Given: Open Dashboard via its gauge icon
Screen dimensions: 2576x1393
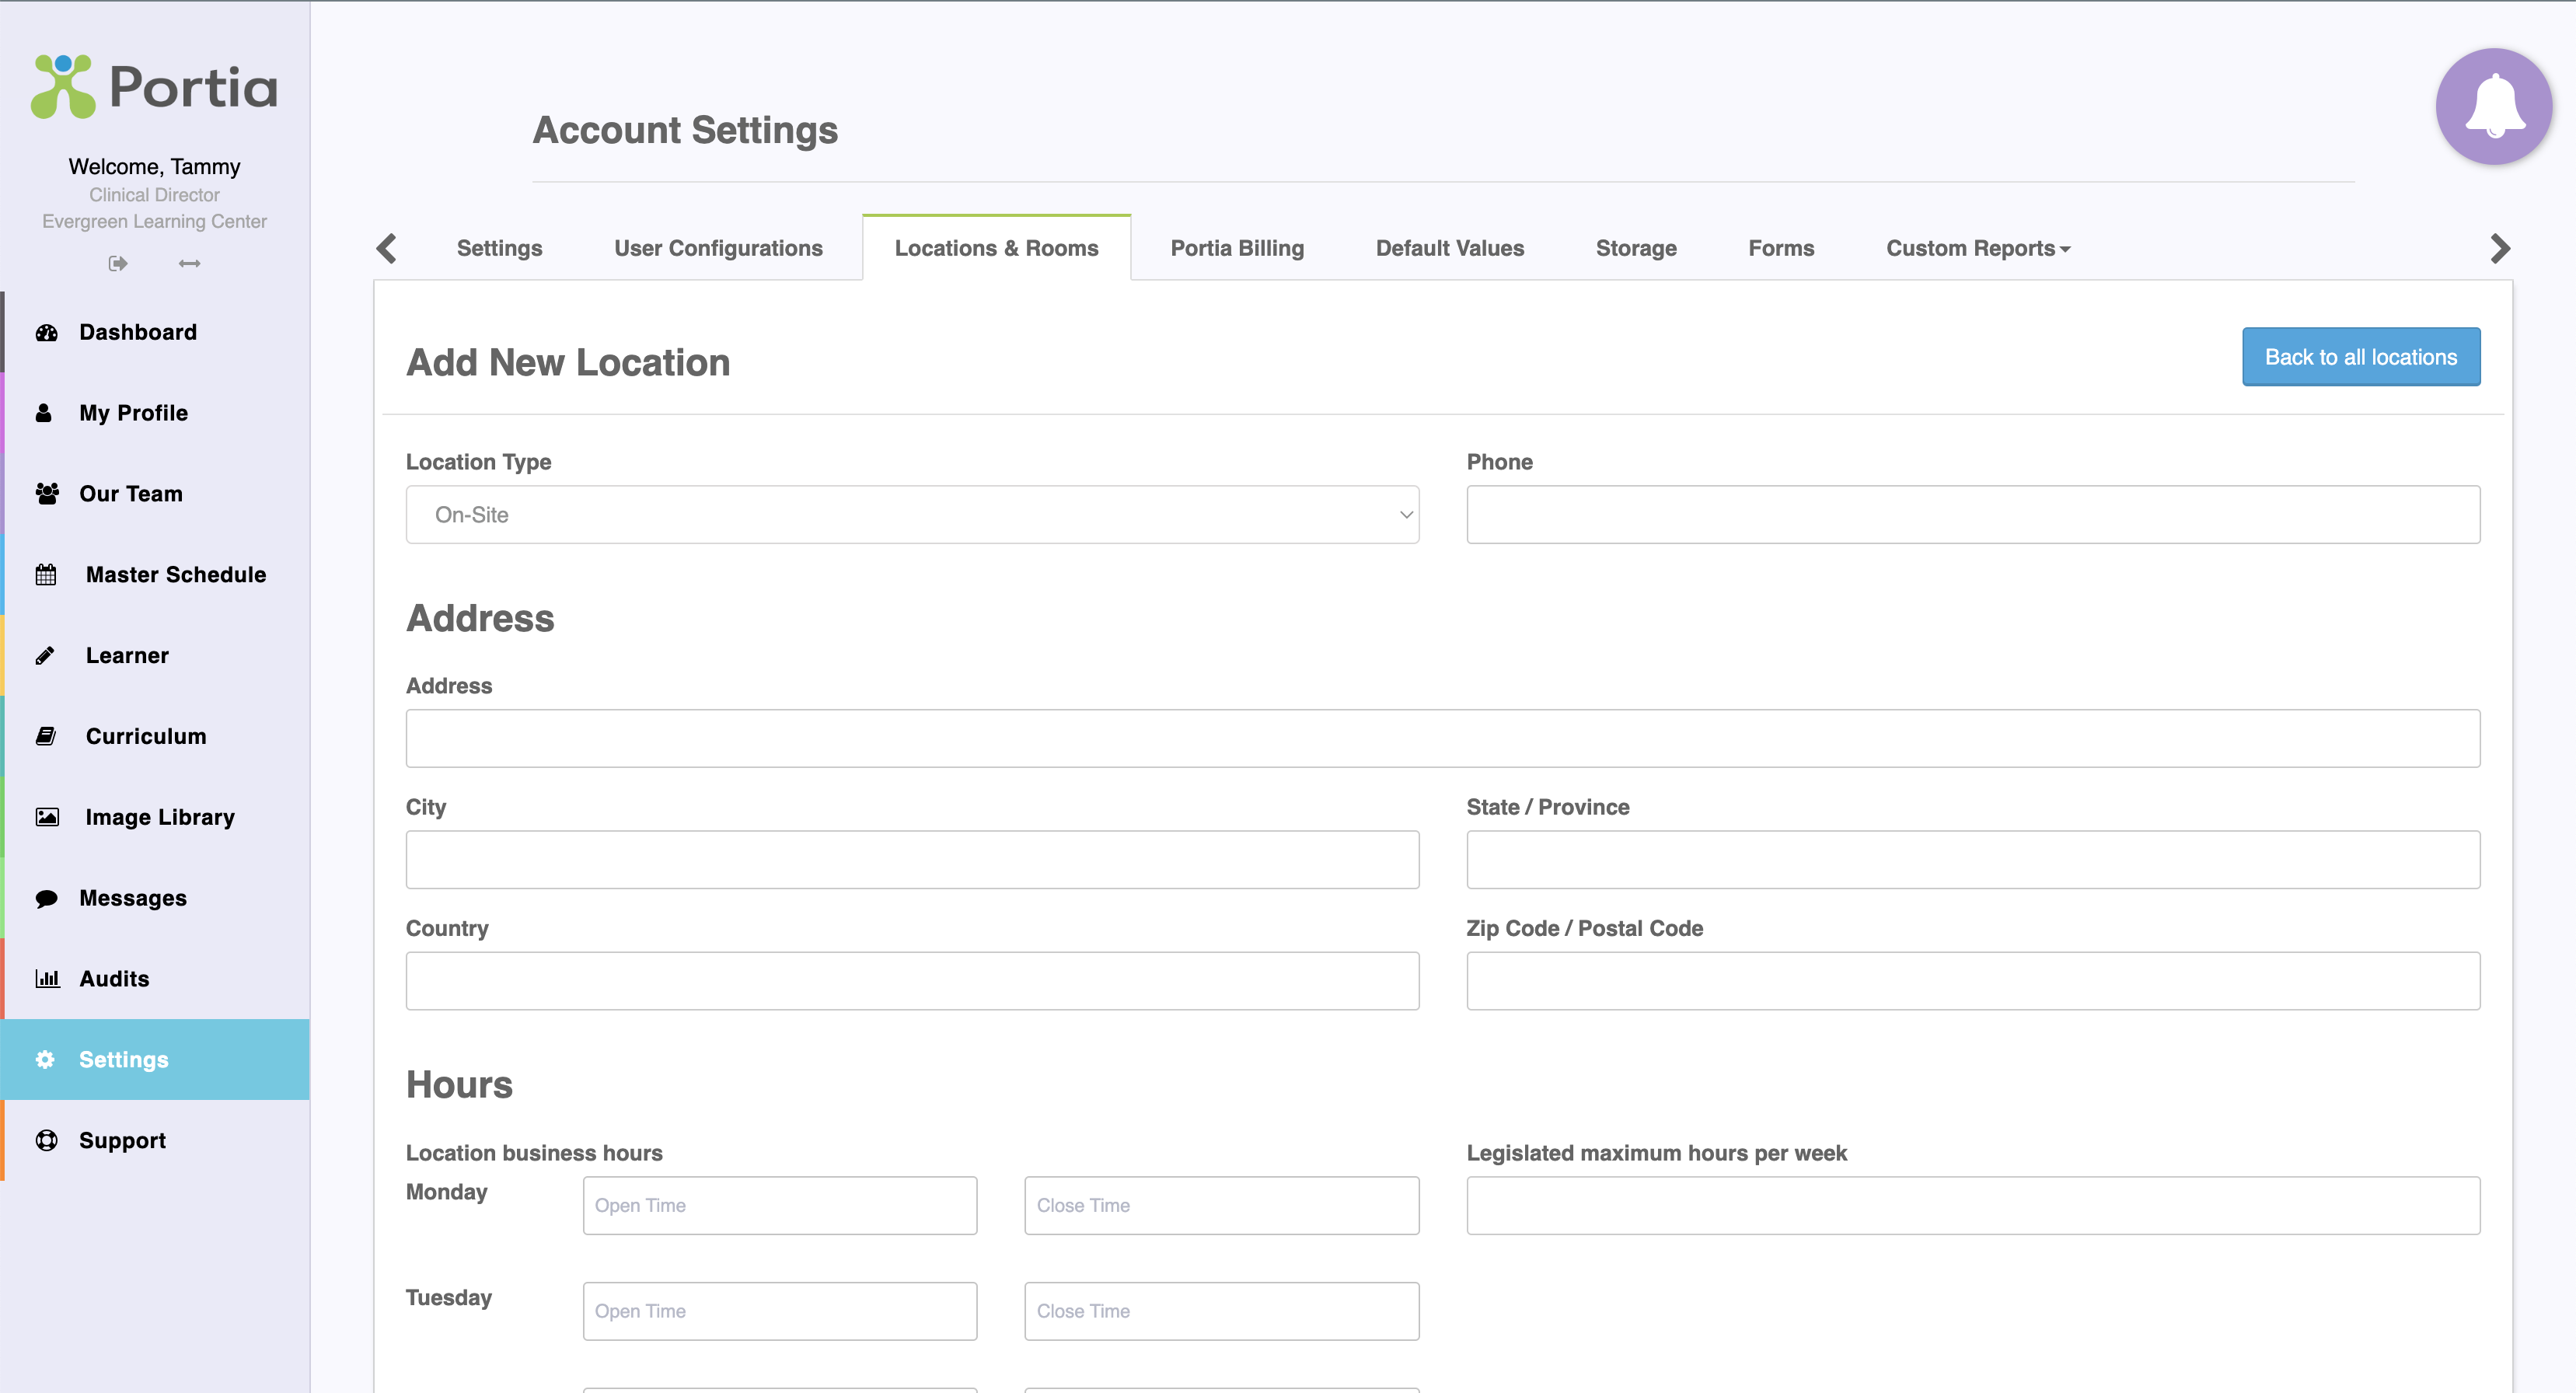Looking at the screenshot, I should (x=46, y=332).
